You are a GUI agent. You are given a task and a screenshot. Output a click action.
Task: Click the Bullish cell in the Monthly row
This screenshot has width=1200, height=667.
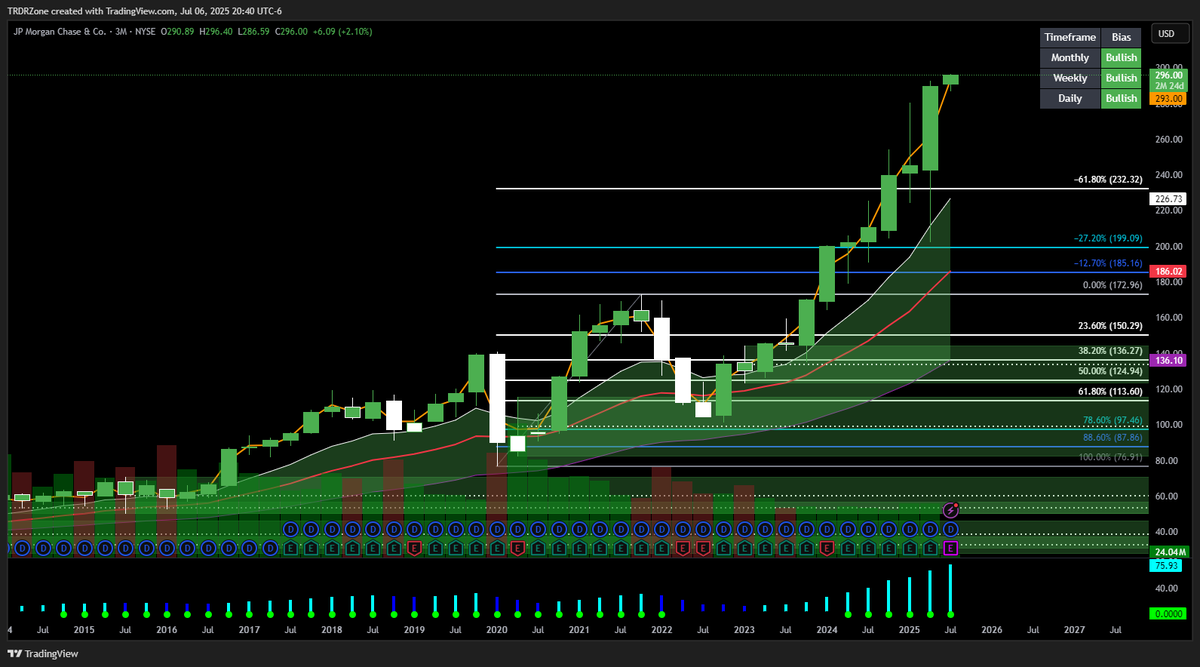click(x=1121, y=58)
